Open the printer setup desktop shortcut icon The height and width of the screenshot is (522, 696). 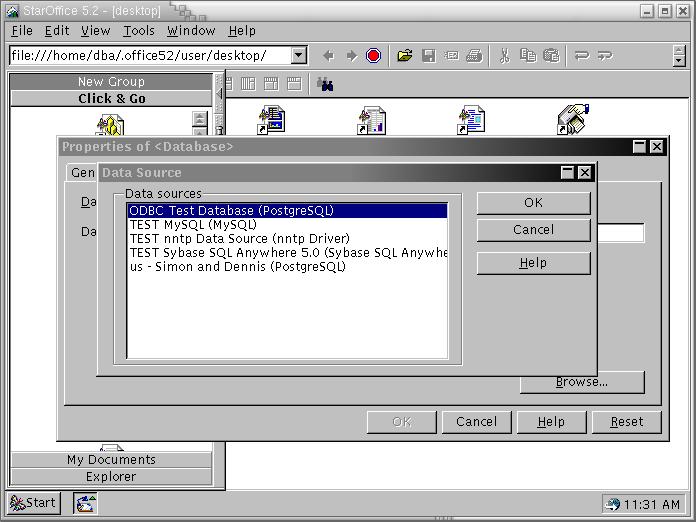pyautogui.click(x=573, y=119)
